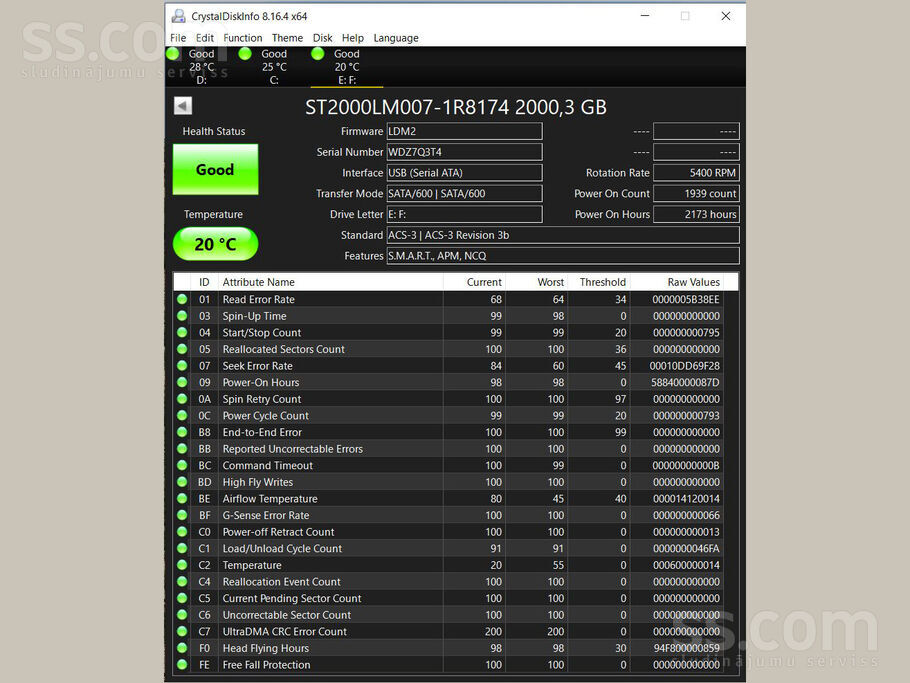This screenshot has height=683, width=910.
Task: Click the status dot for Read Error Rate
Action: click(182, 299)
